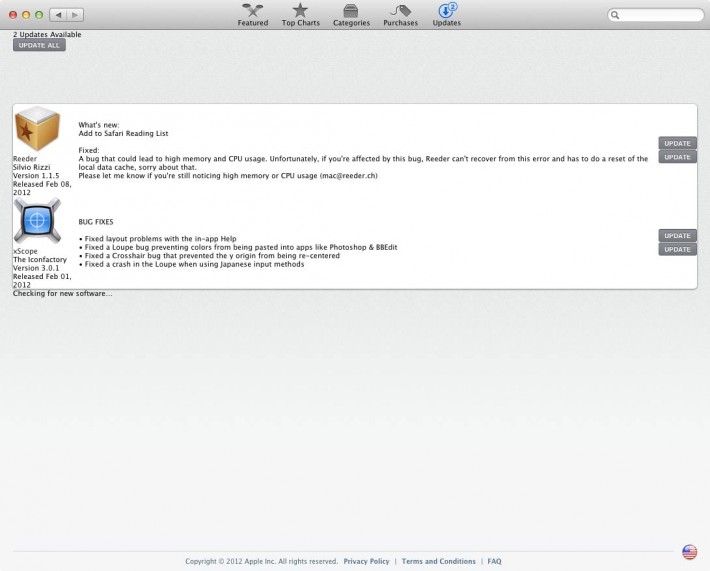Go to the Purchases tab

400,15
